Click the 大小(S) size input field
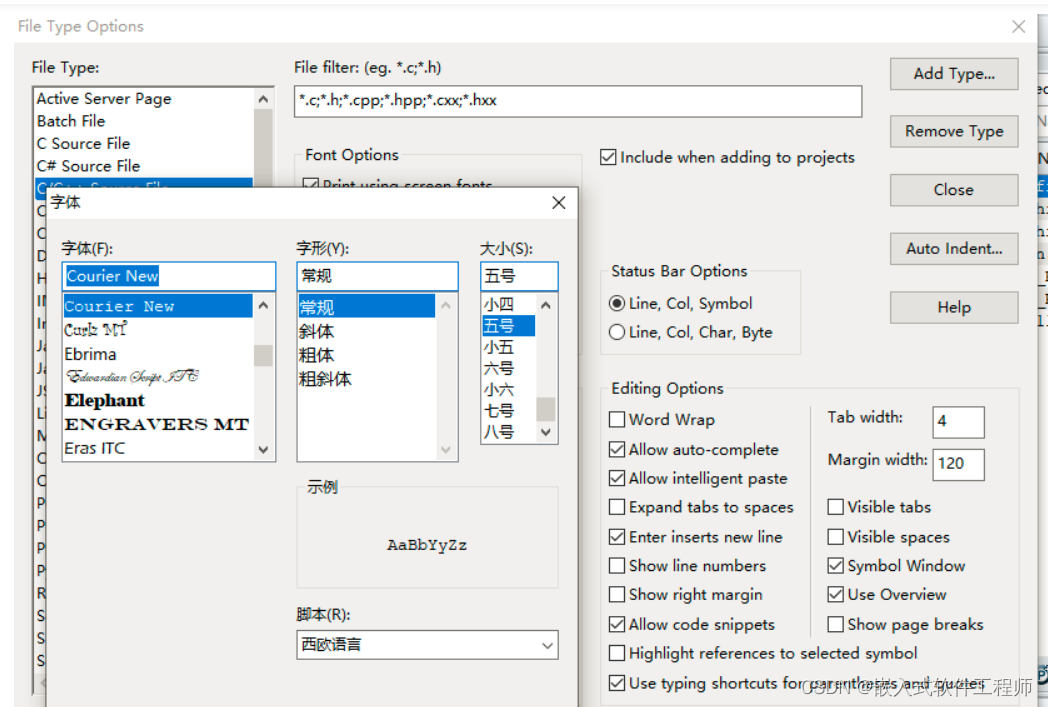The image size is (1048, 707). click(519, 276)
